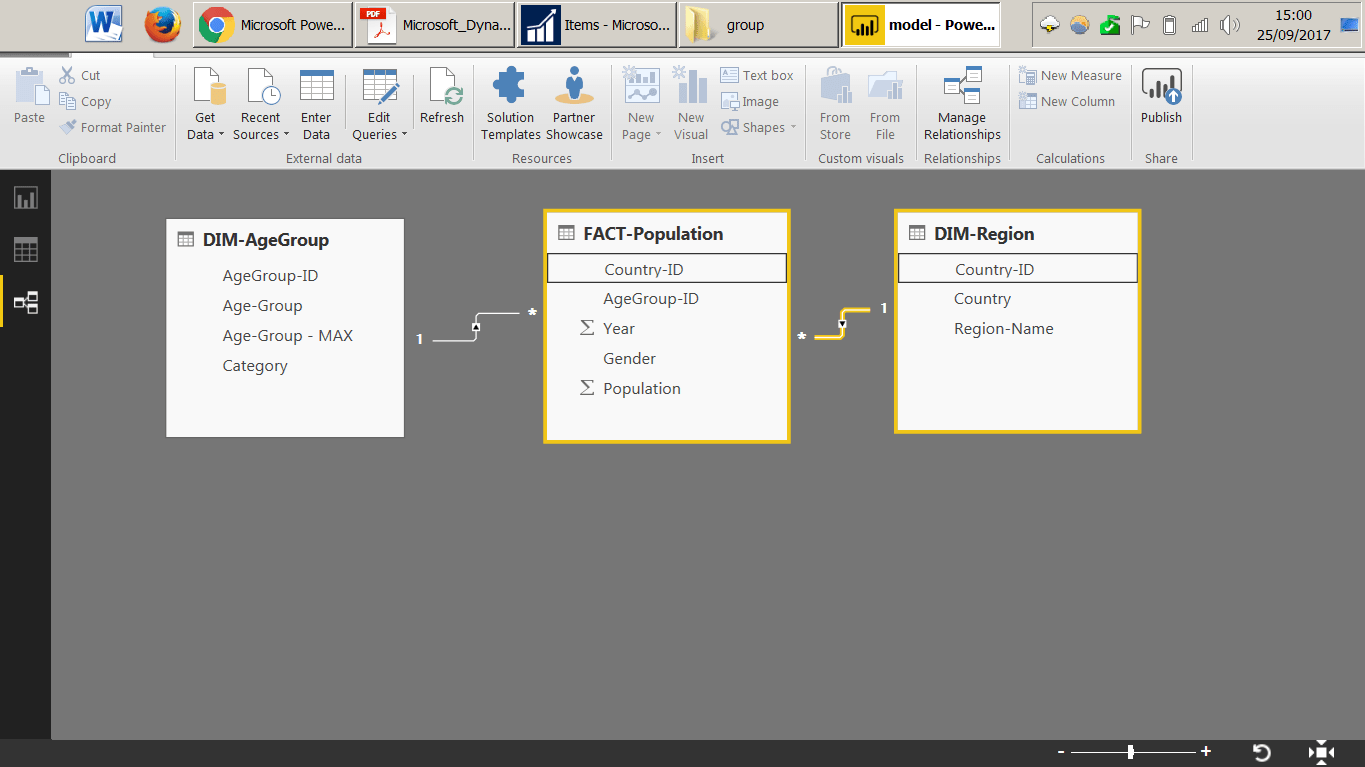This screenshot has width=1365, height=767.
Task: Import custom visual From File
Action: click(x=885, y=105)
